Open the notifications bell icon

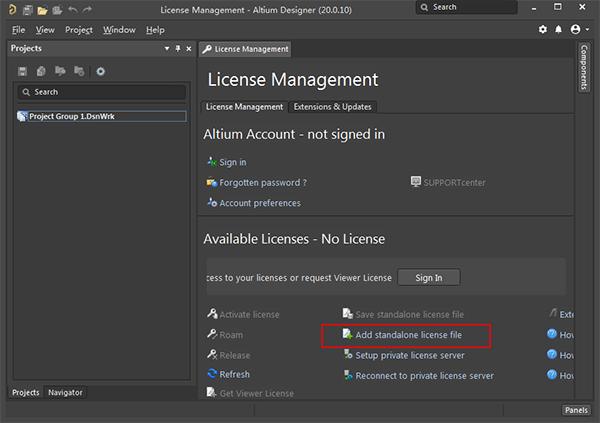559,29
